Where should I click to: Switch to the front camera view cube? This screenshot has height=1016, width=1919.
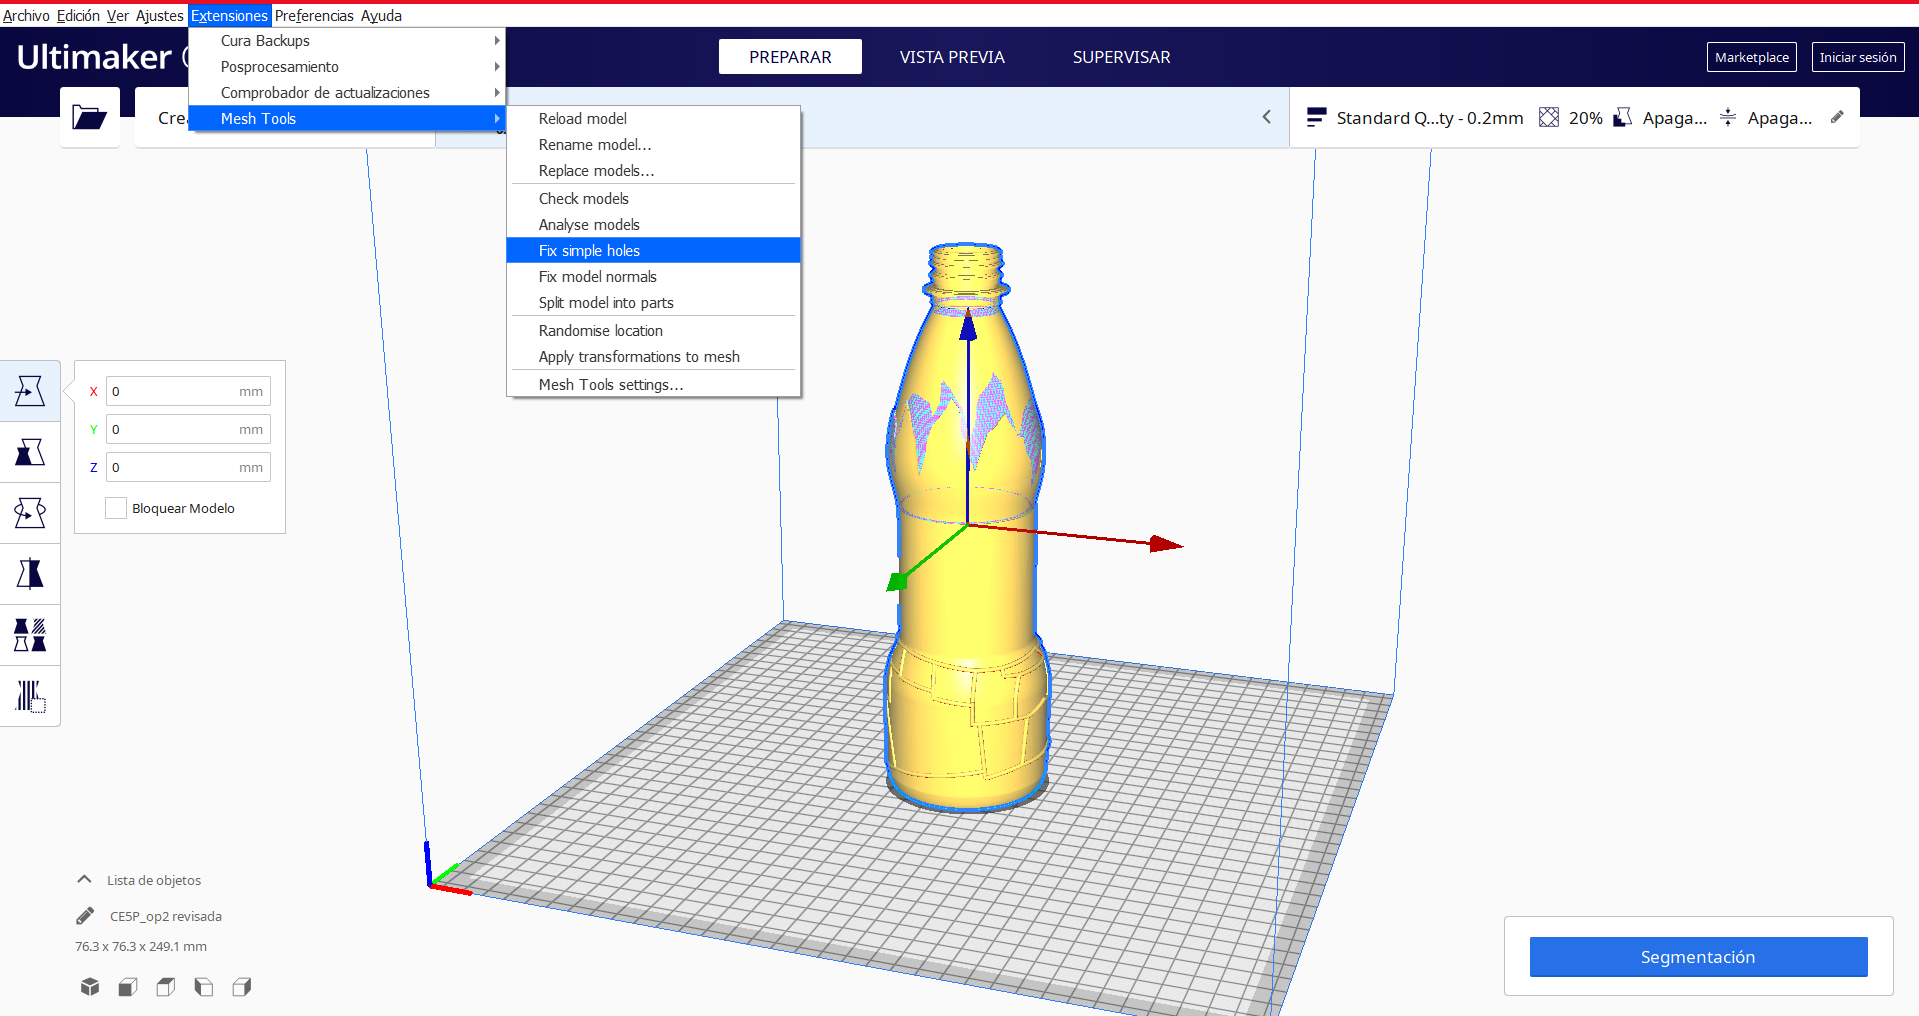(127, 987)
